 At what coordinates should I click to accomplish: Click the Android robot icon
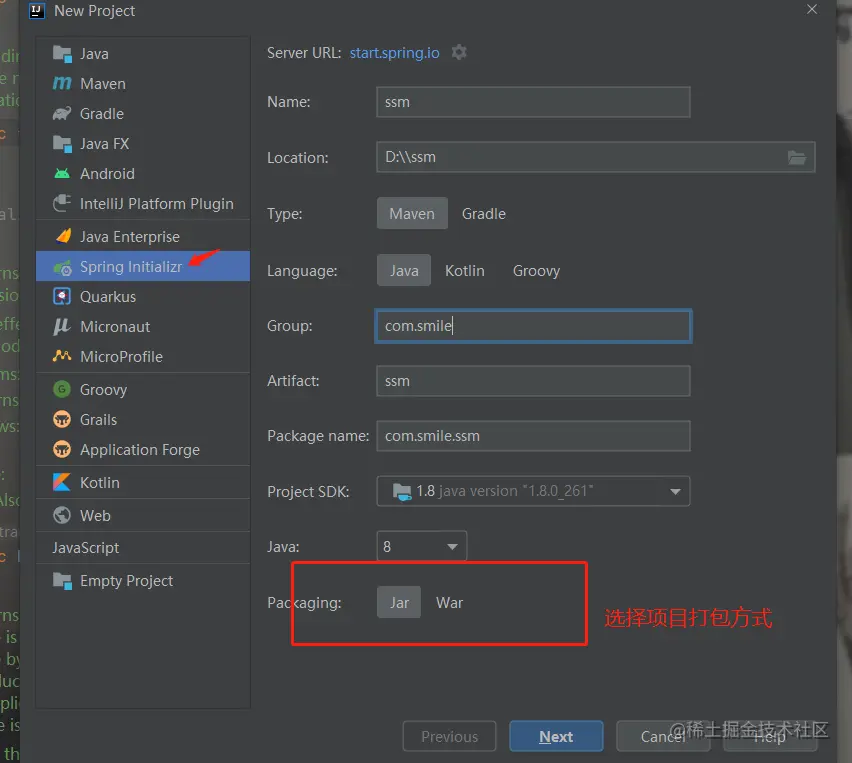[x=62, y=174]
